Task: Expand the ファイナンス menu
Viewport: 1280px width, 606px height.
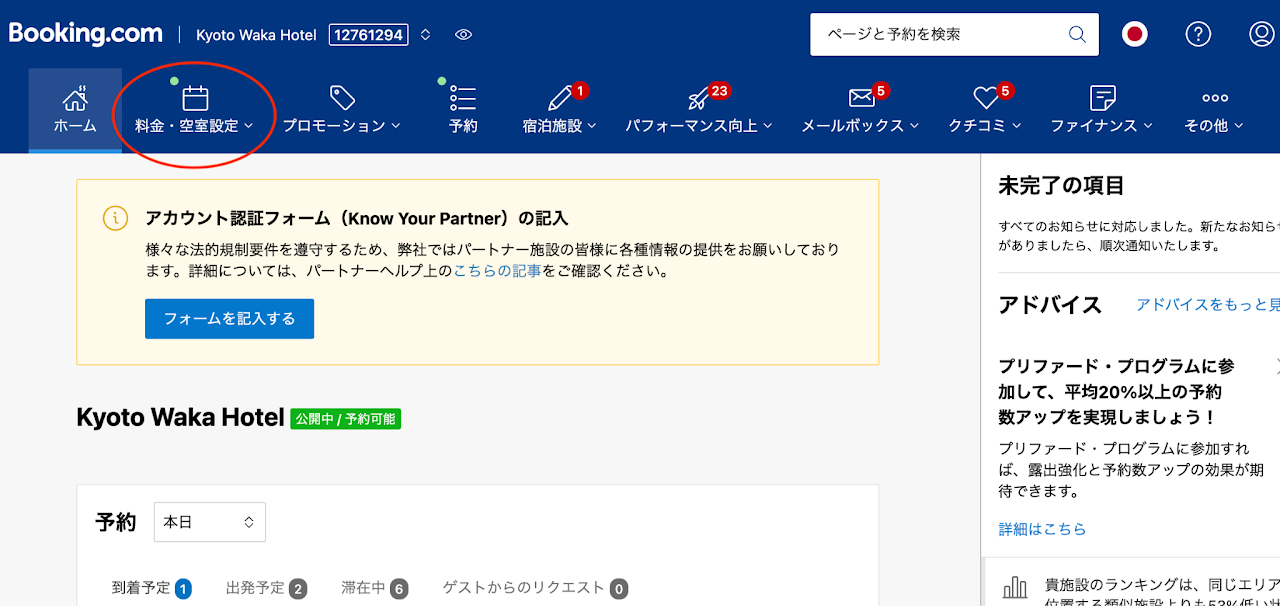Action: [x=1101, y=110]
